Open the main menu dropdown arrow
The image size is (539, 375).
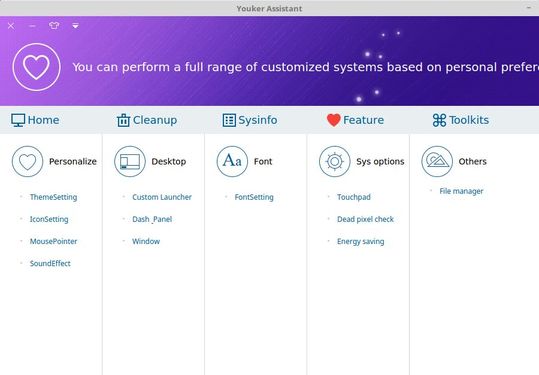pos(75,26)
